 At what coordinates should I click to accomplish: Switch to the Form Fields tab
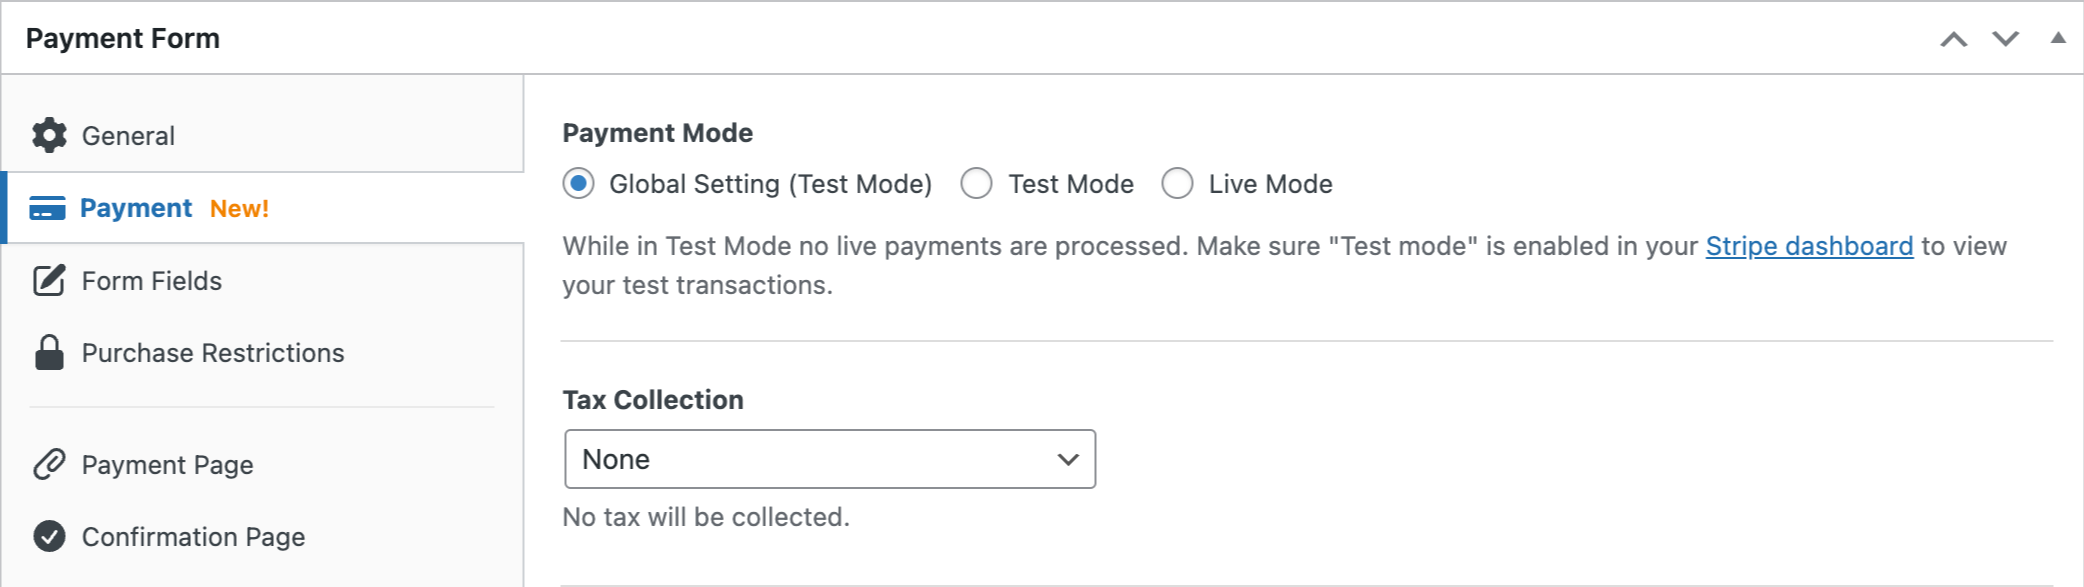(152, 281)
